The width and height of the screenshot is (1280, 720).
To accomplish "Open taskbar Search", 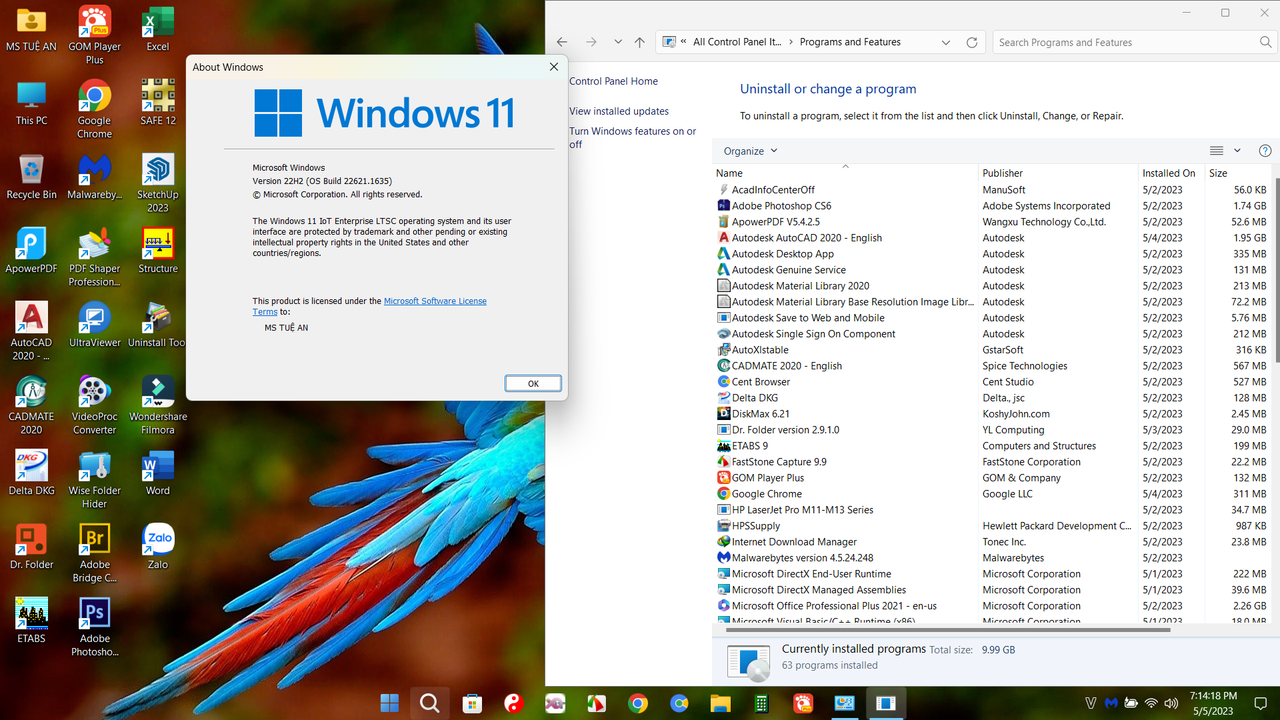I will point(429,703).
